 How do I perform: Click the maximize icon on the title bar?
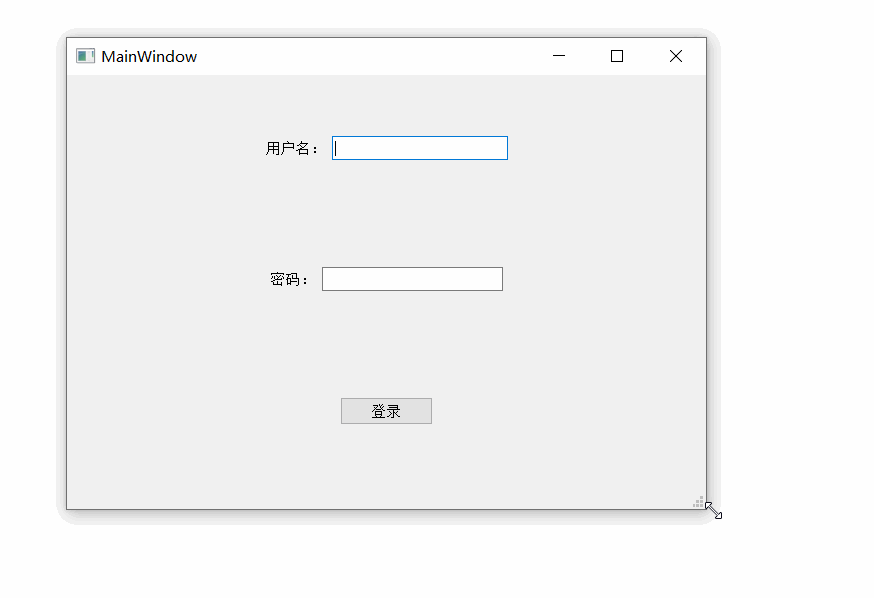click(x=616, y=56)
